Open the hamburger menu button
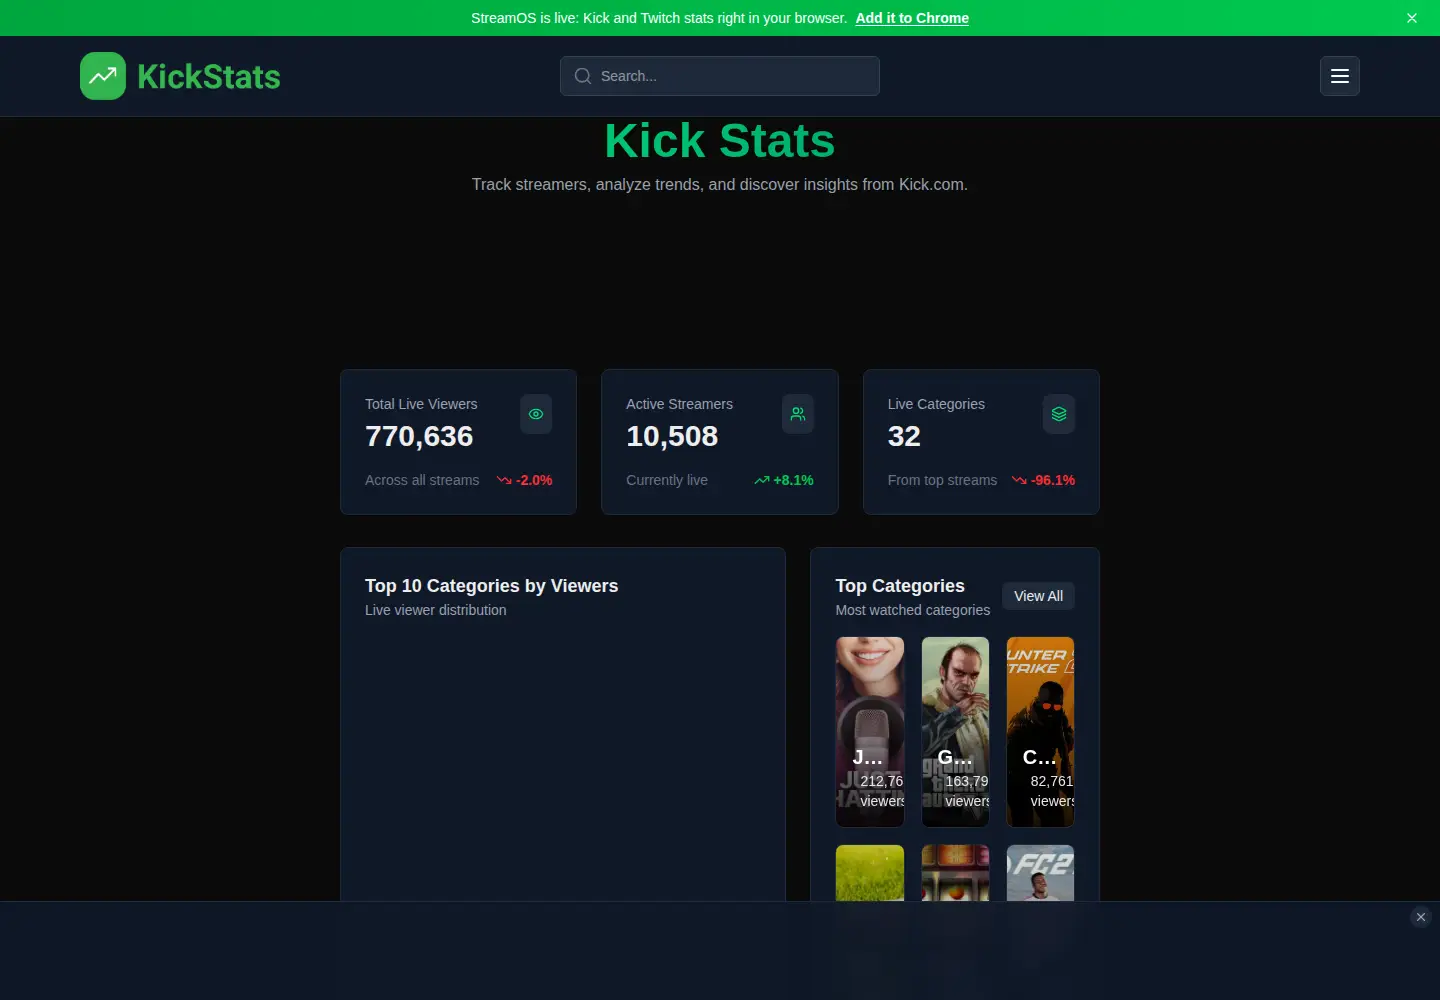Image resolution: width=1440 pixels, height=1000 pixels. (1340, 76)
